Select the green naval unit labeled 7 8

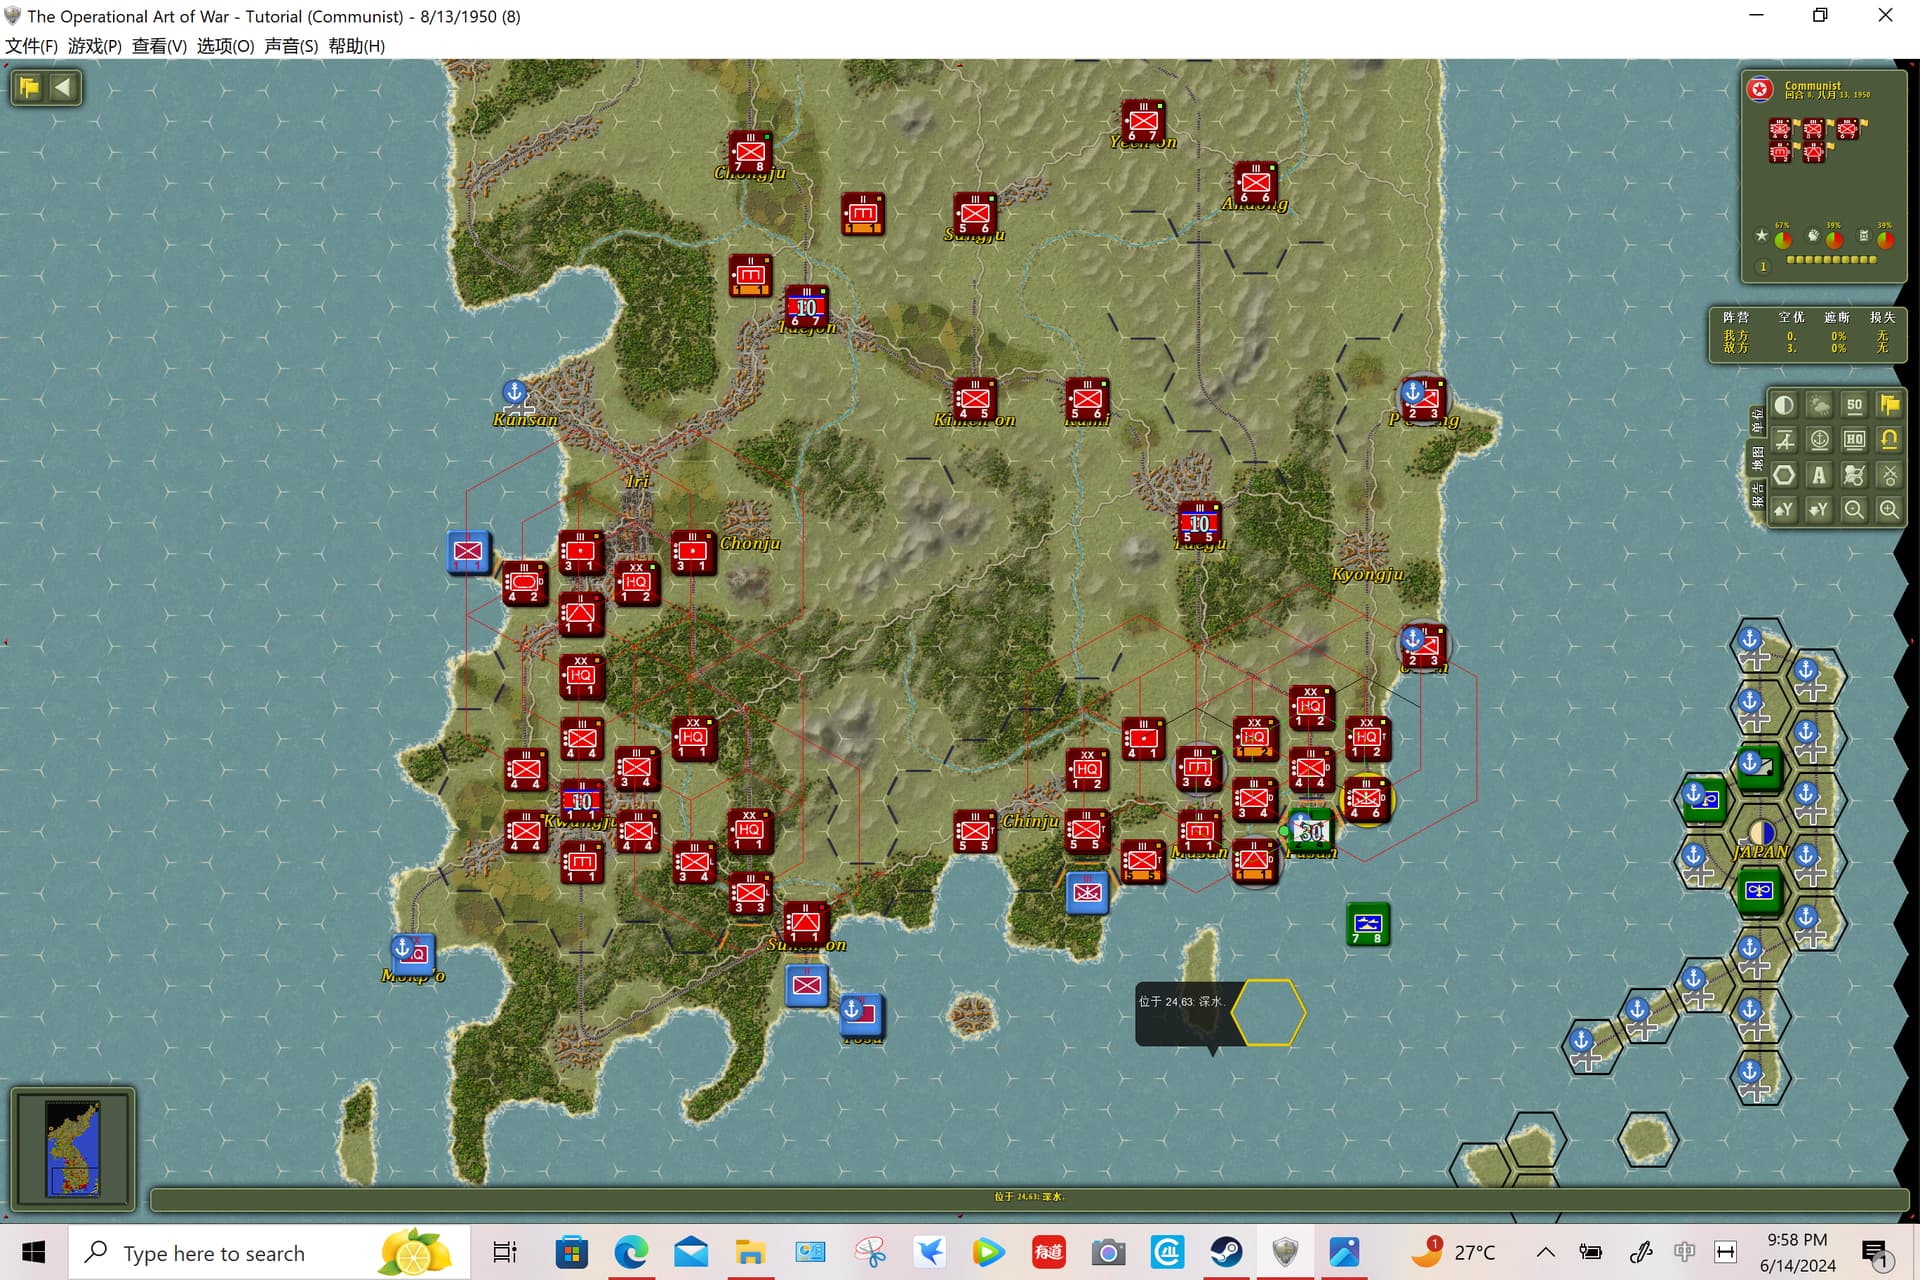point(1367,925)
